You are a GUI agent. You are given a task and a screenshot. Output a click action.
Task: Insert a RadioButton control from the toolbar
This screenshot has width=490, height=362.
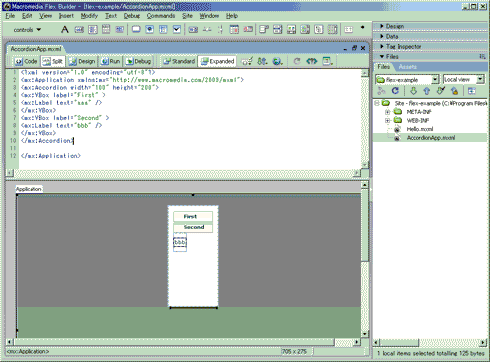pos(150,30)
